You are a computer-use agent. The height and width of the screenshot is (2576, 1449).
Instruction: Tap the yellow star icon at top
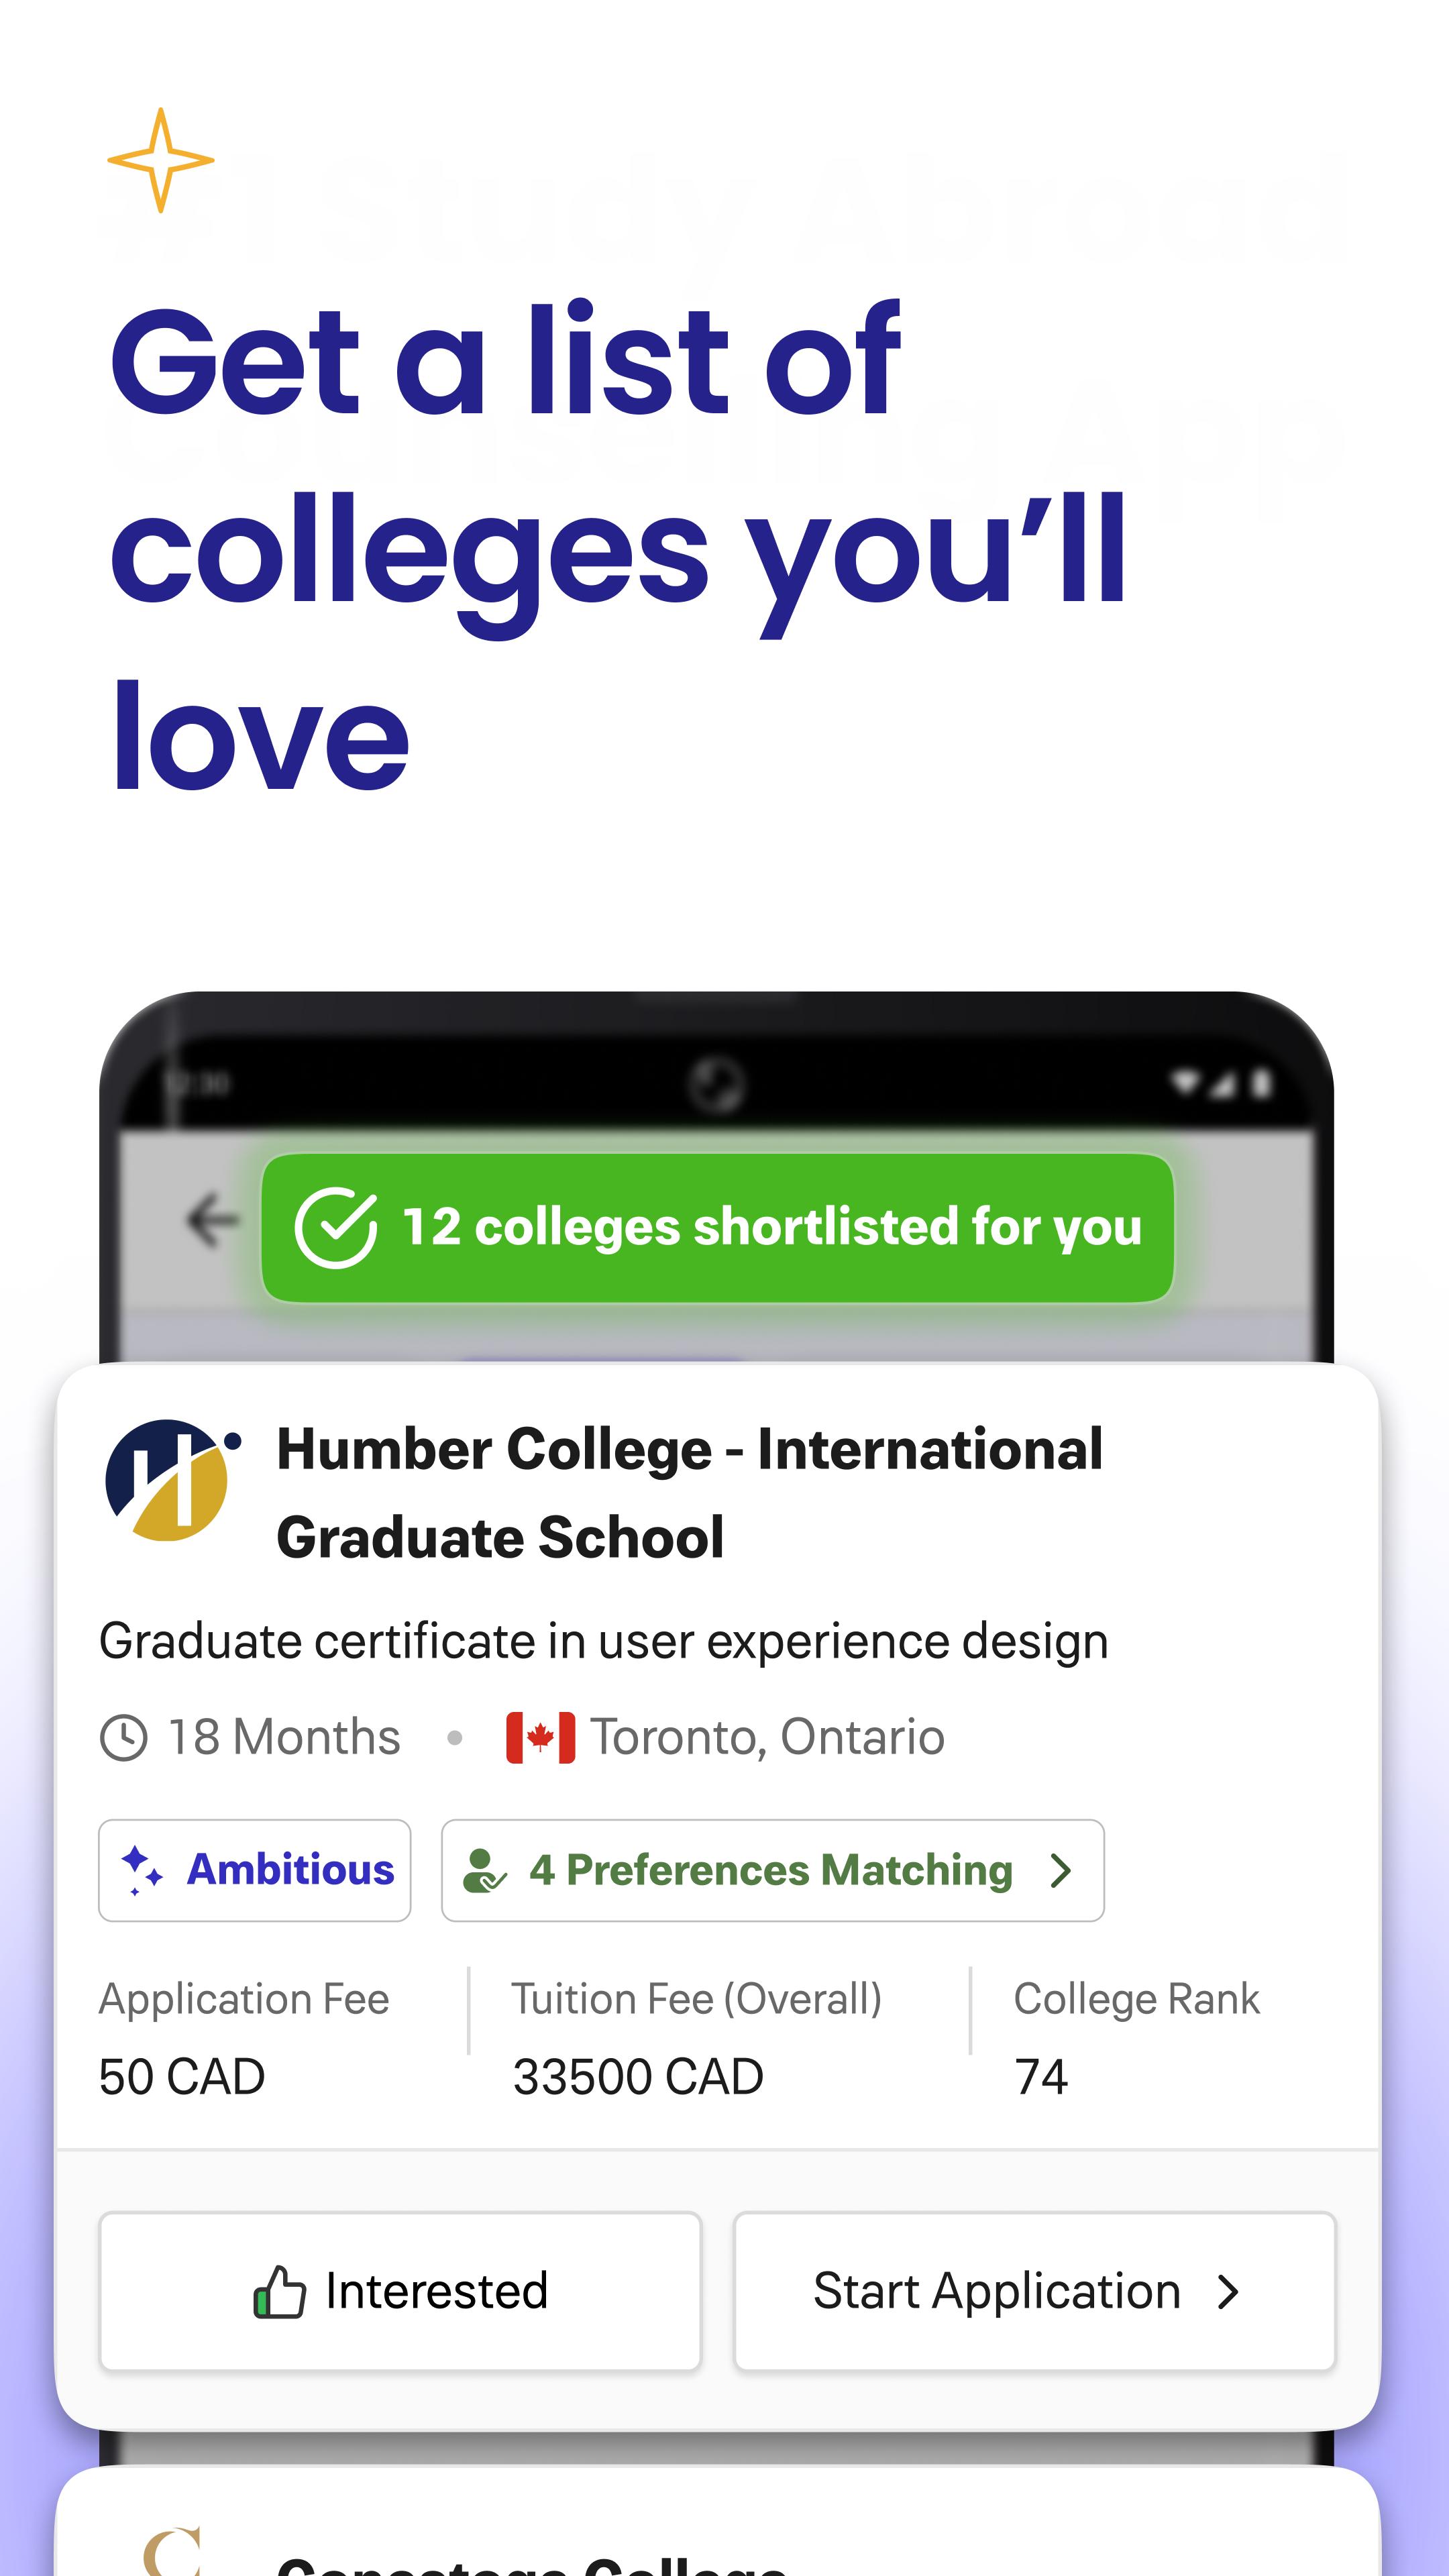160,160
